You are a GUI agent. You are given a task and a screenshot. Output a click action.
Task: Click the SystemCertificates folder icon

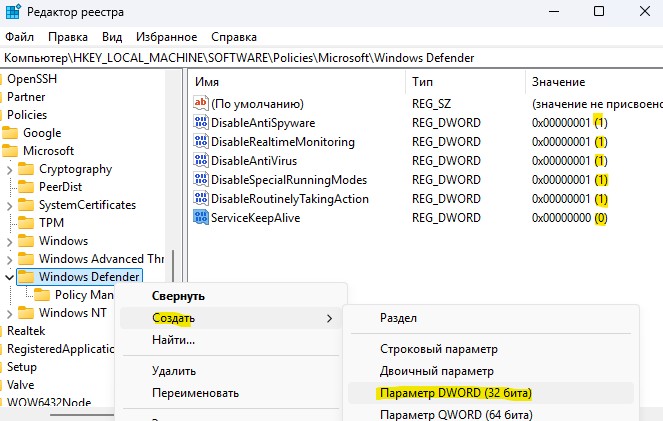click(26, 205)
